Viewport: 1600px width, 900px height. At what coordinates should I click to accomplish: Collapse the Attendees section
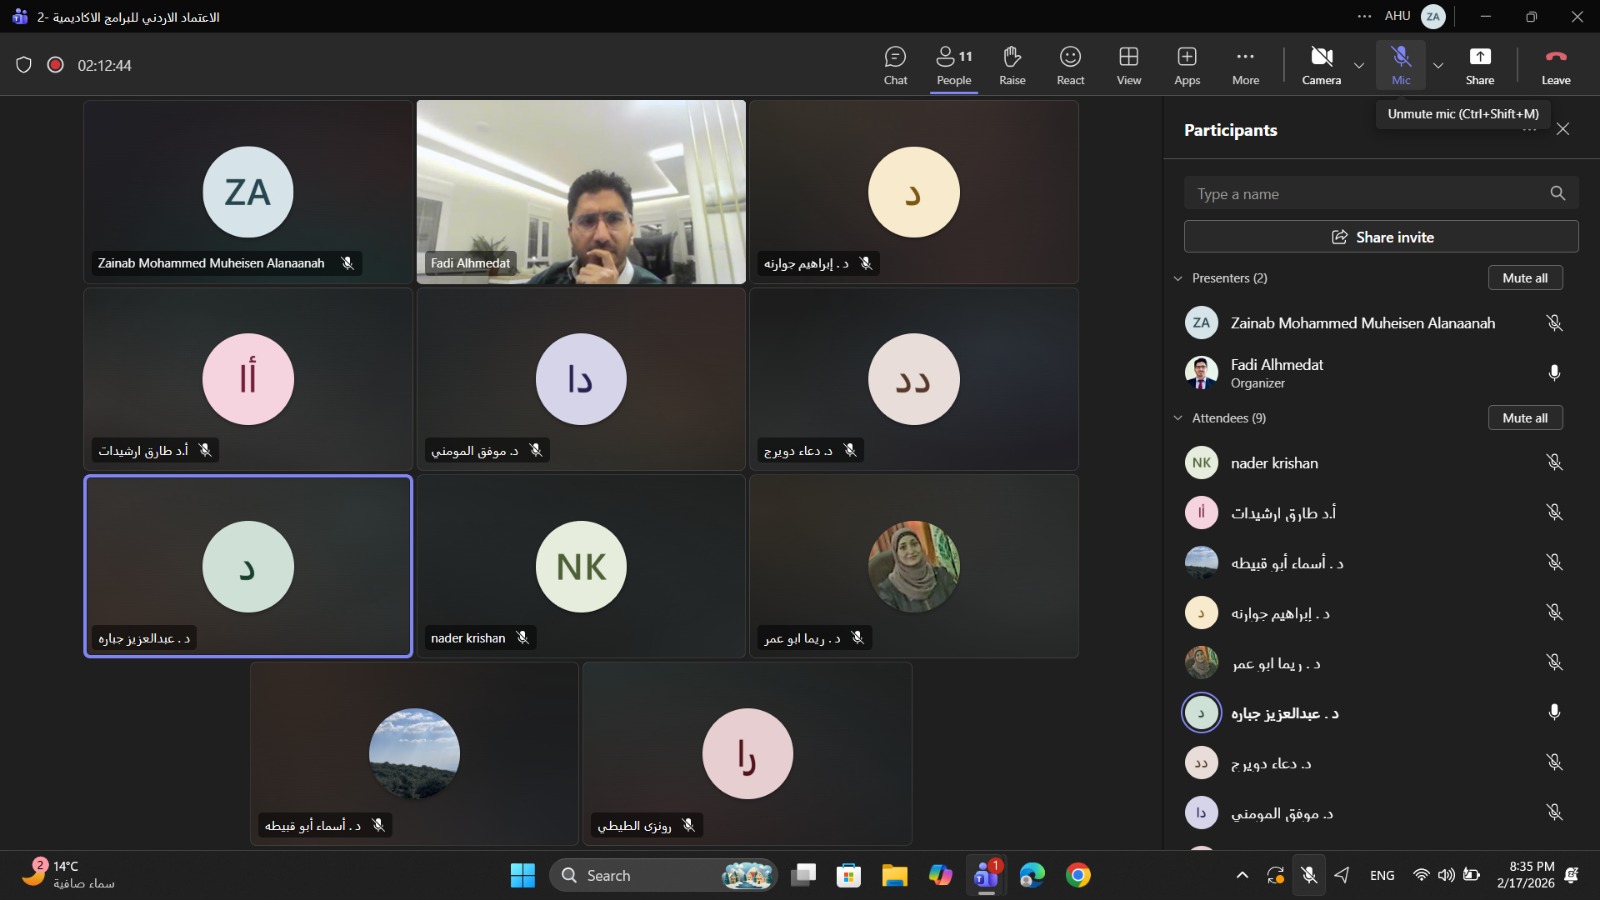pyautogui.click(x=1178, y=418)
